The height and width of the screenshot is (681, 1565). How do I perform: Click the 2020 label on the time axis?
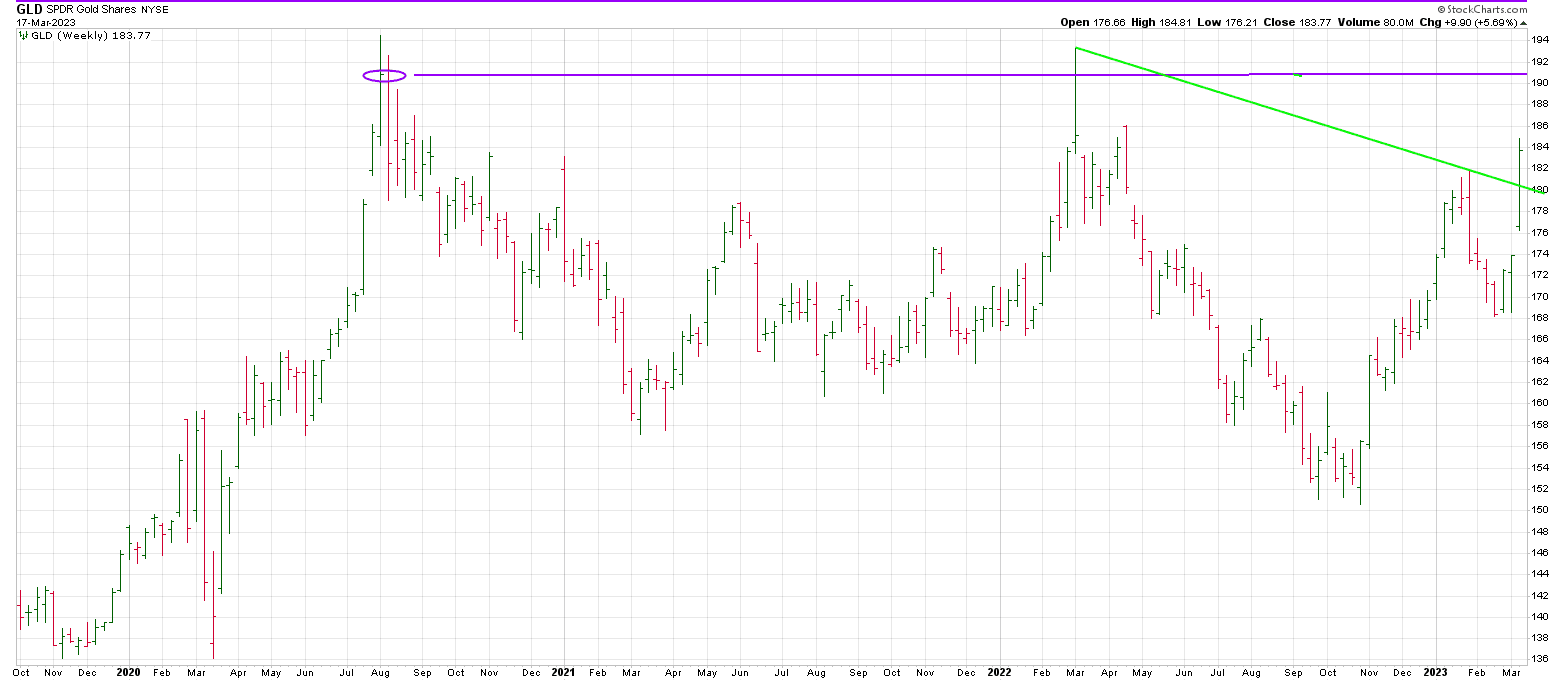coord(128,673)
